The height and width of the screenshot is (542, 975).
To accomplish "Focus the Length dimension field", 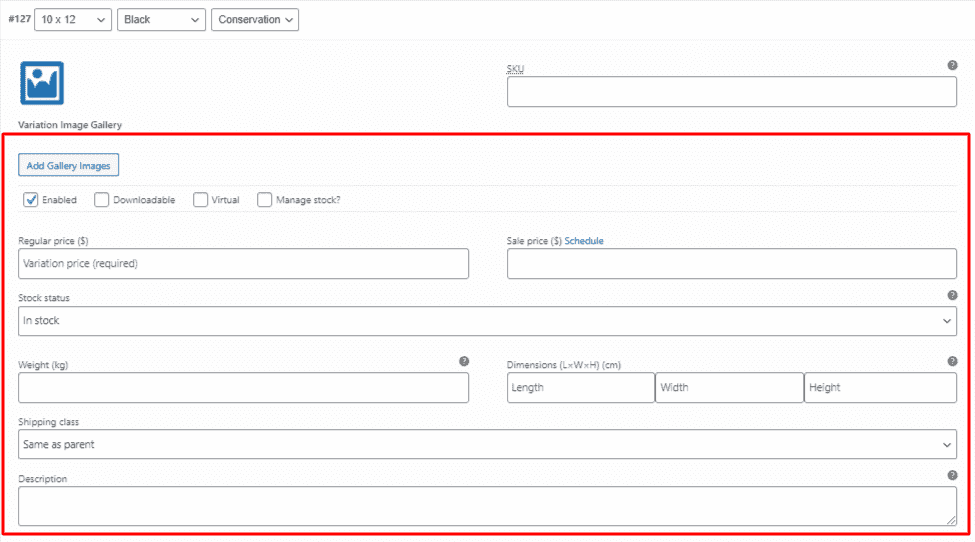I will tap(581, 388).
